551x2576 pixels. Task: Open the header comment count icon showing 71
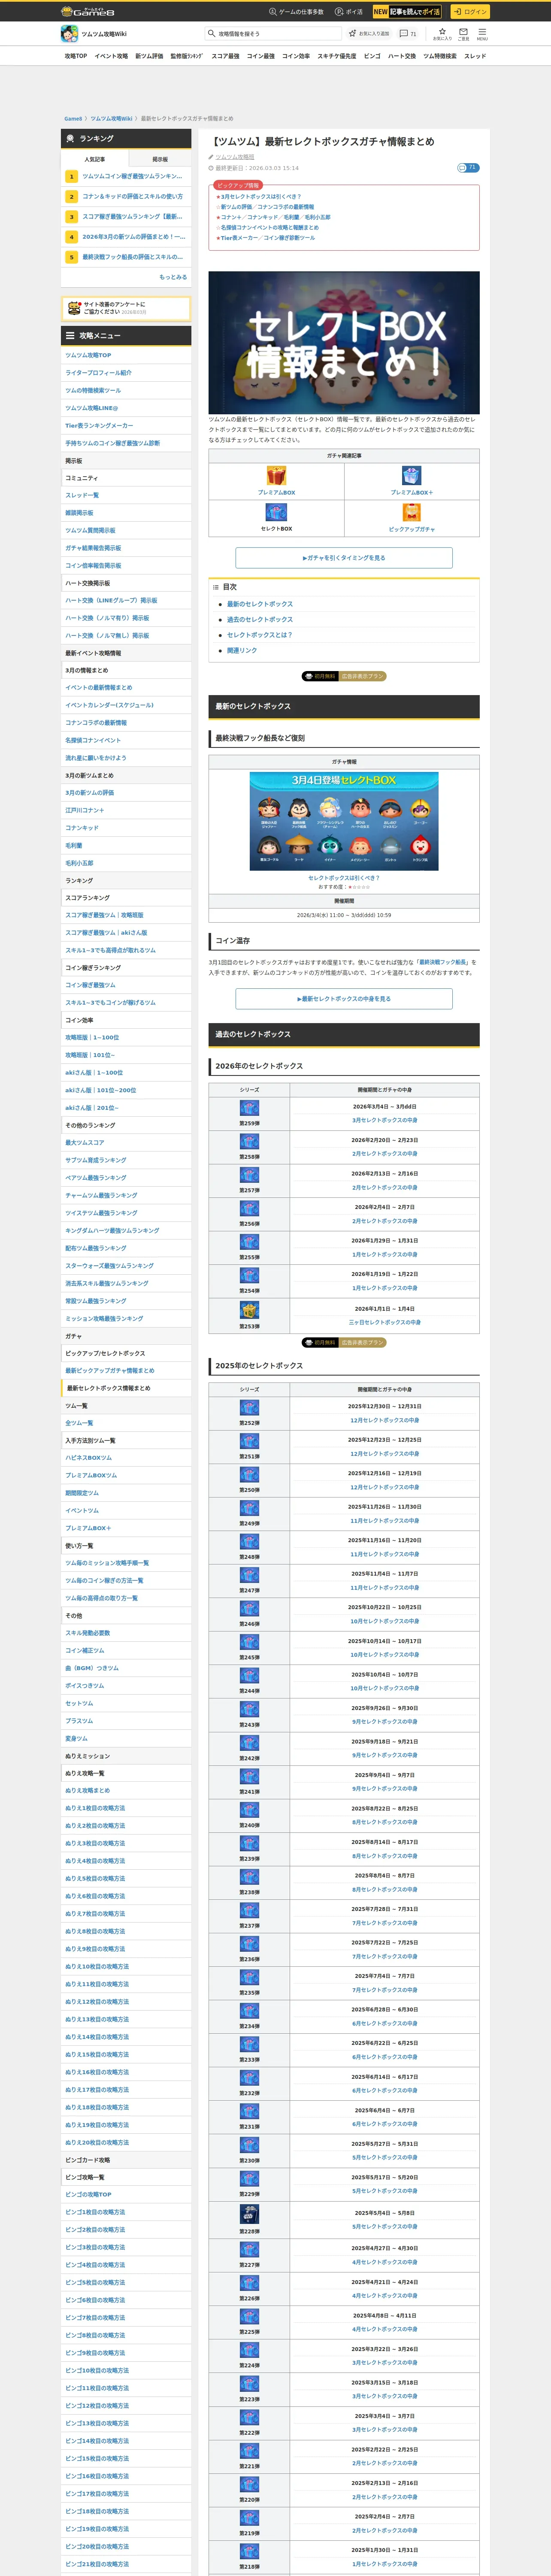pos(408,34)
